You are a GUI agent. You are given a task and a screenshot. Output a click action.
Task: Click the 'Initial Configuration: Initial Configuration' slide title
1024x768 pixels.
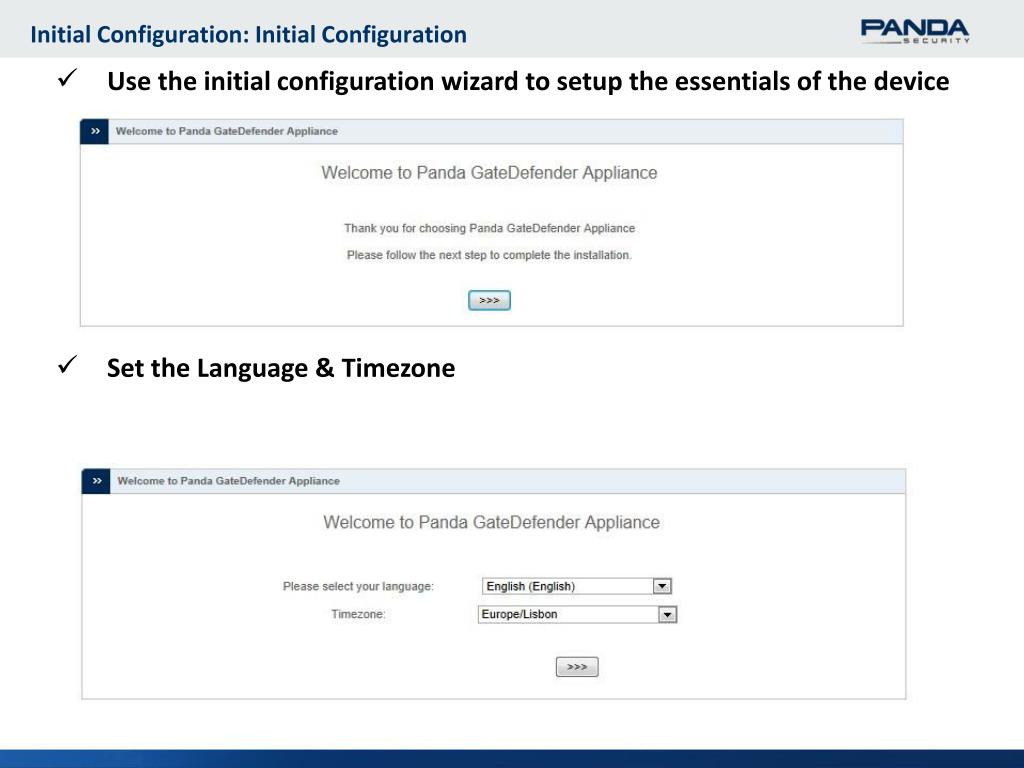point(248,35)
